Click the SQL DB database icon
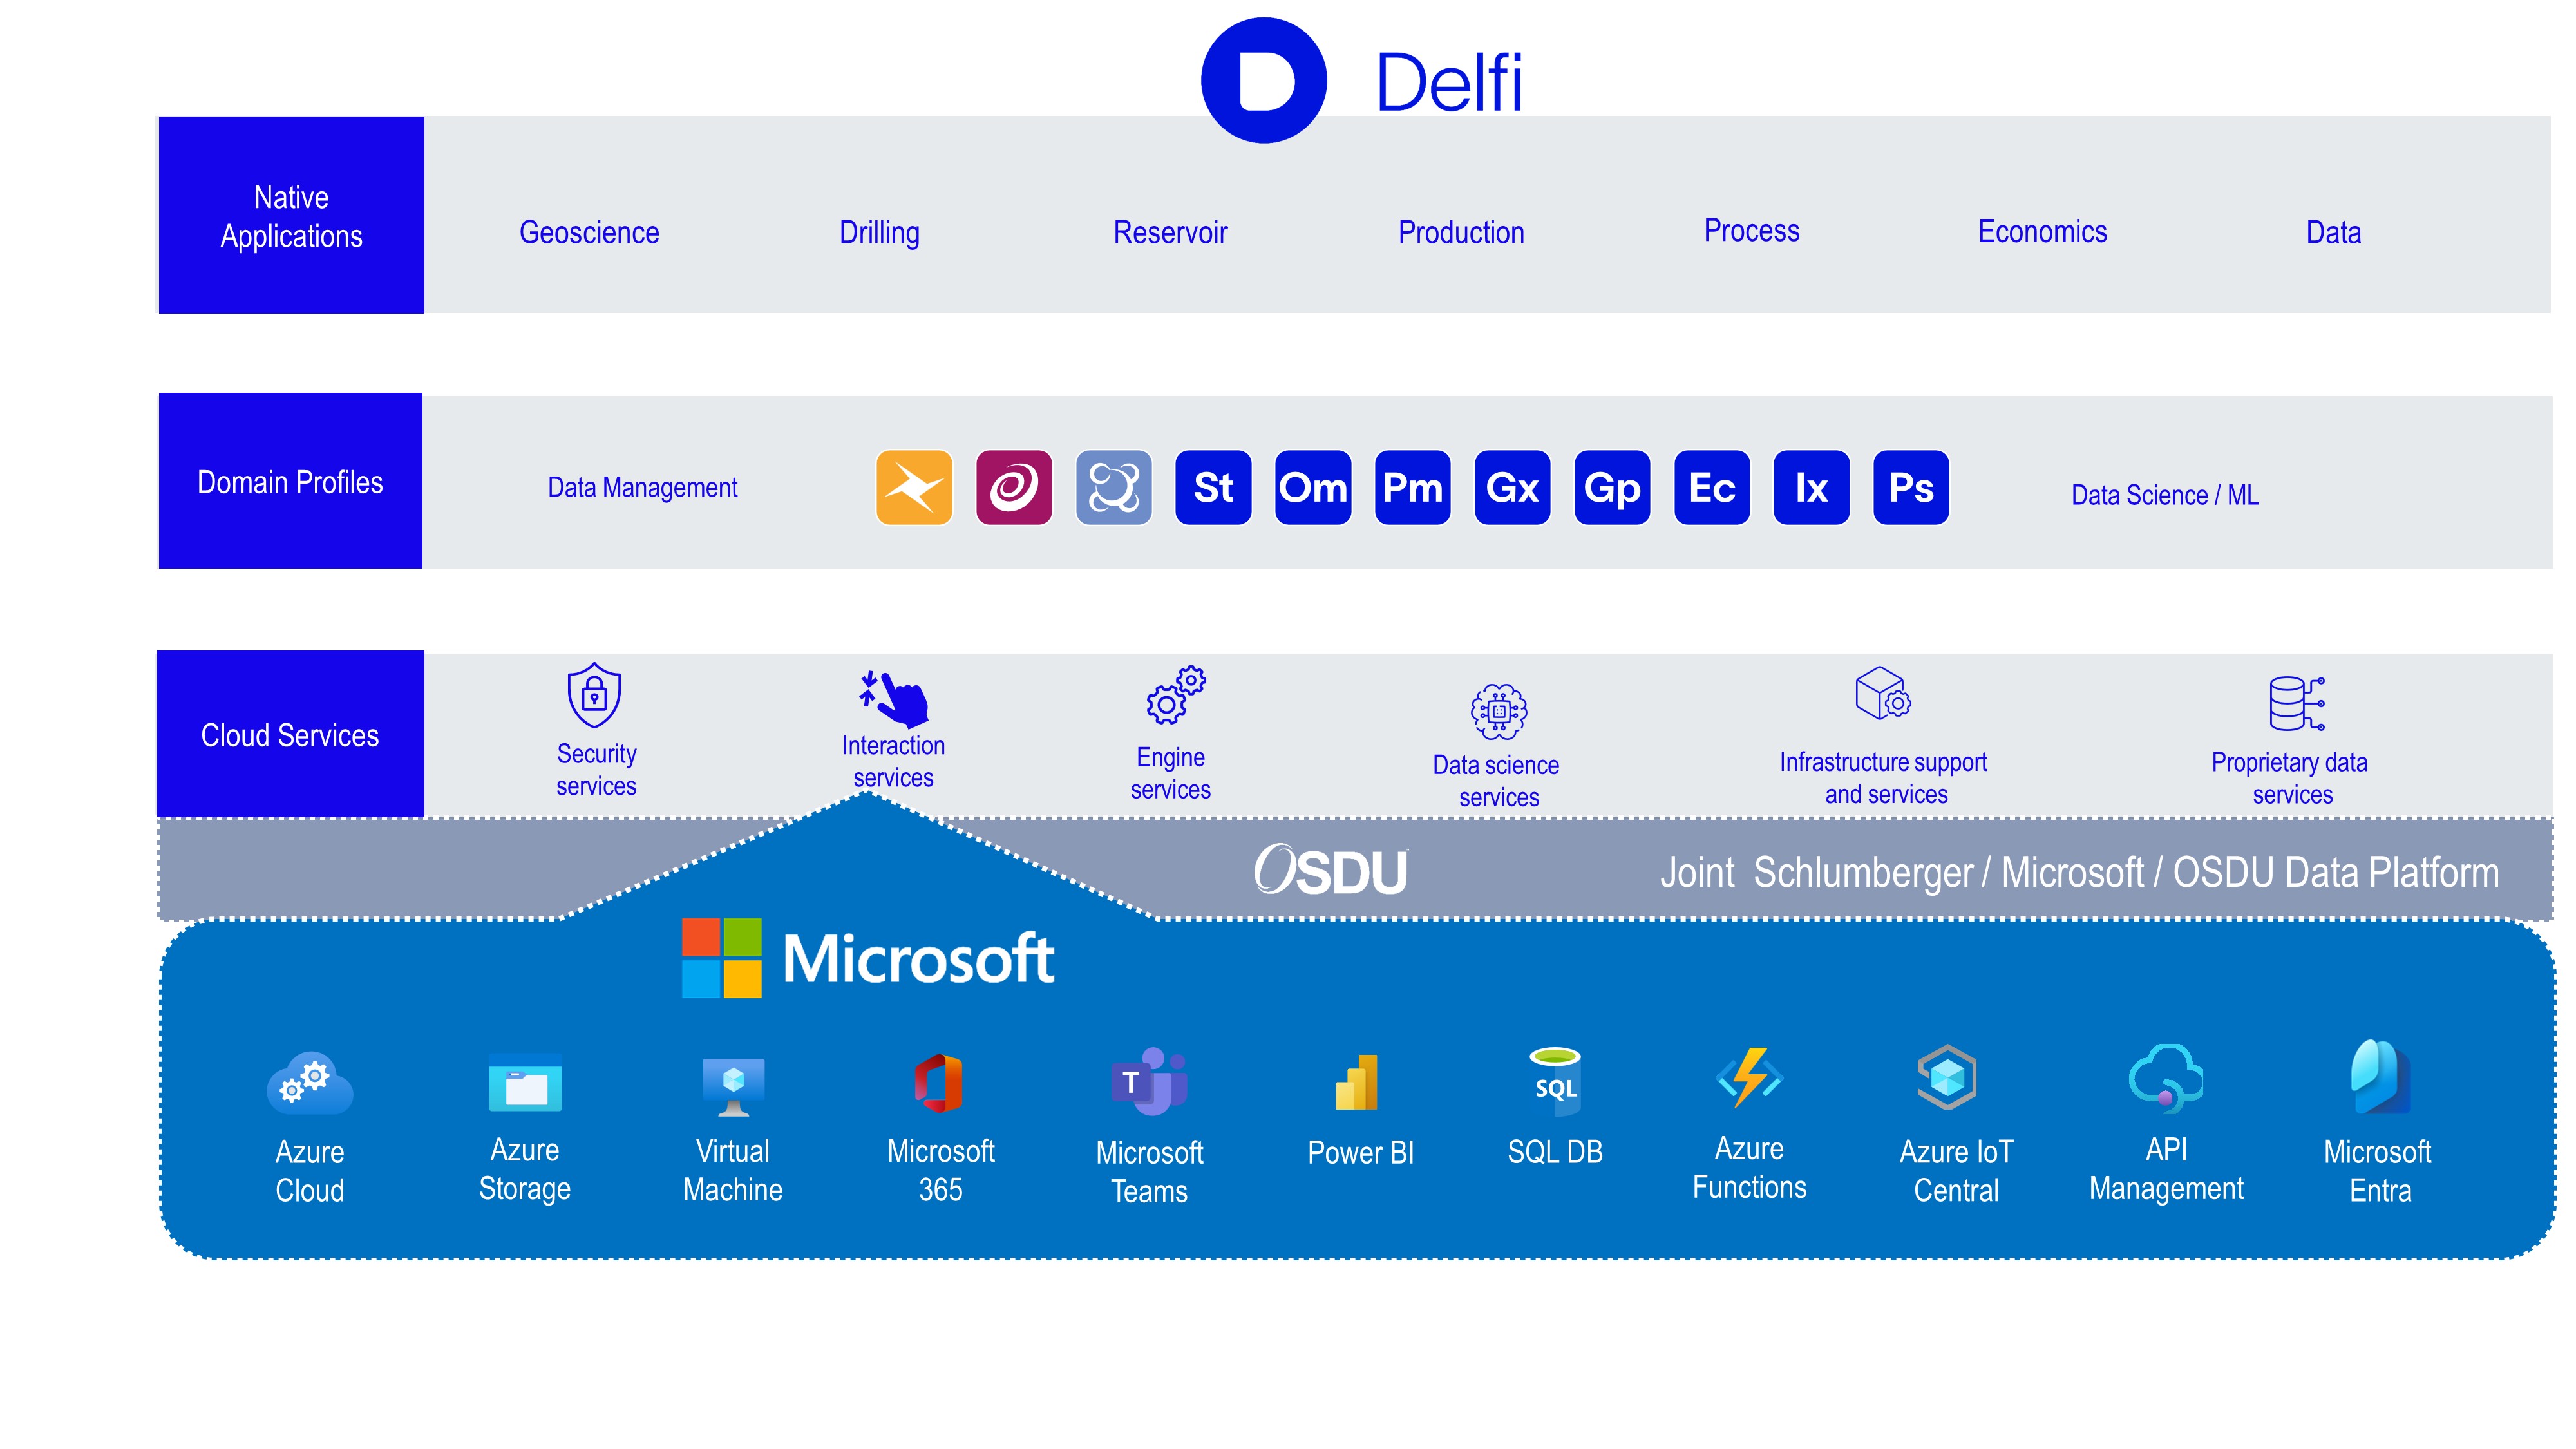 1555,1082
